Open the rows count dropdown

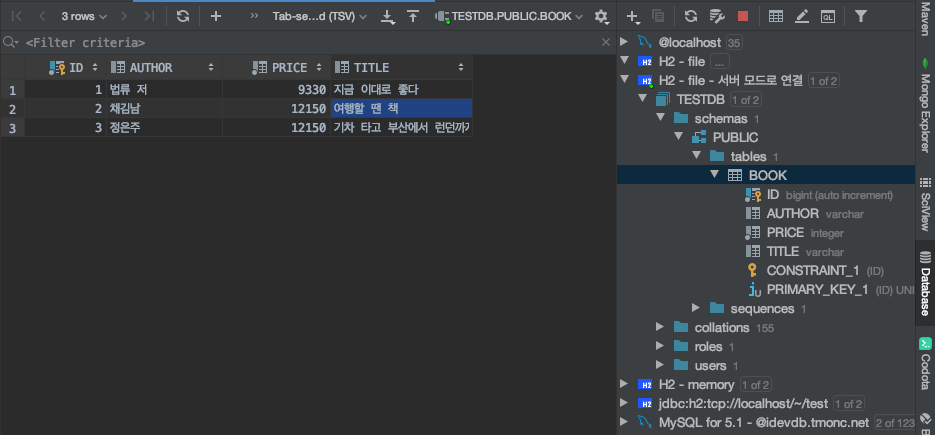pos(84,16)
